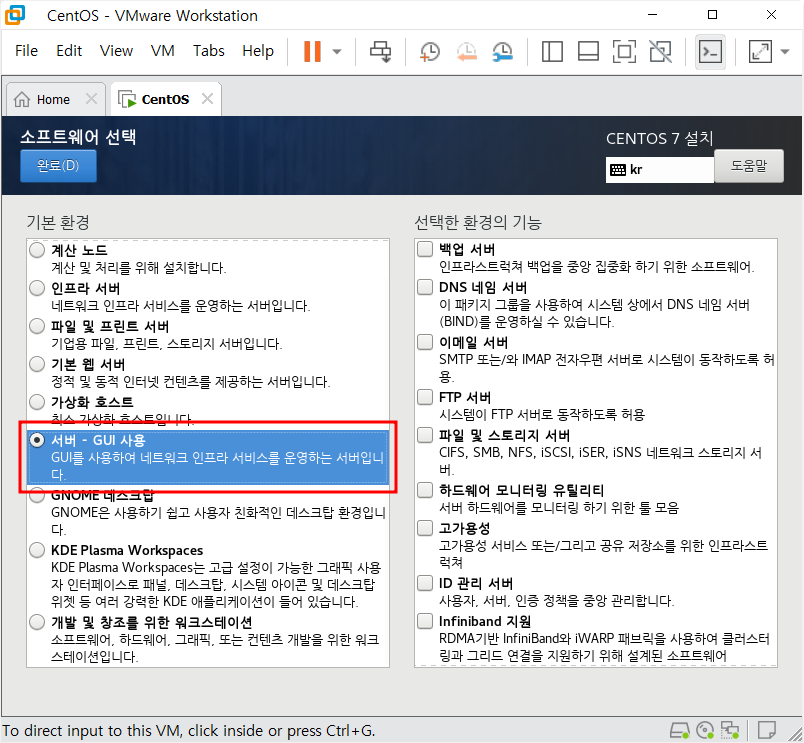Select the 계산 노드 environment

(x=37, y=250)
